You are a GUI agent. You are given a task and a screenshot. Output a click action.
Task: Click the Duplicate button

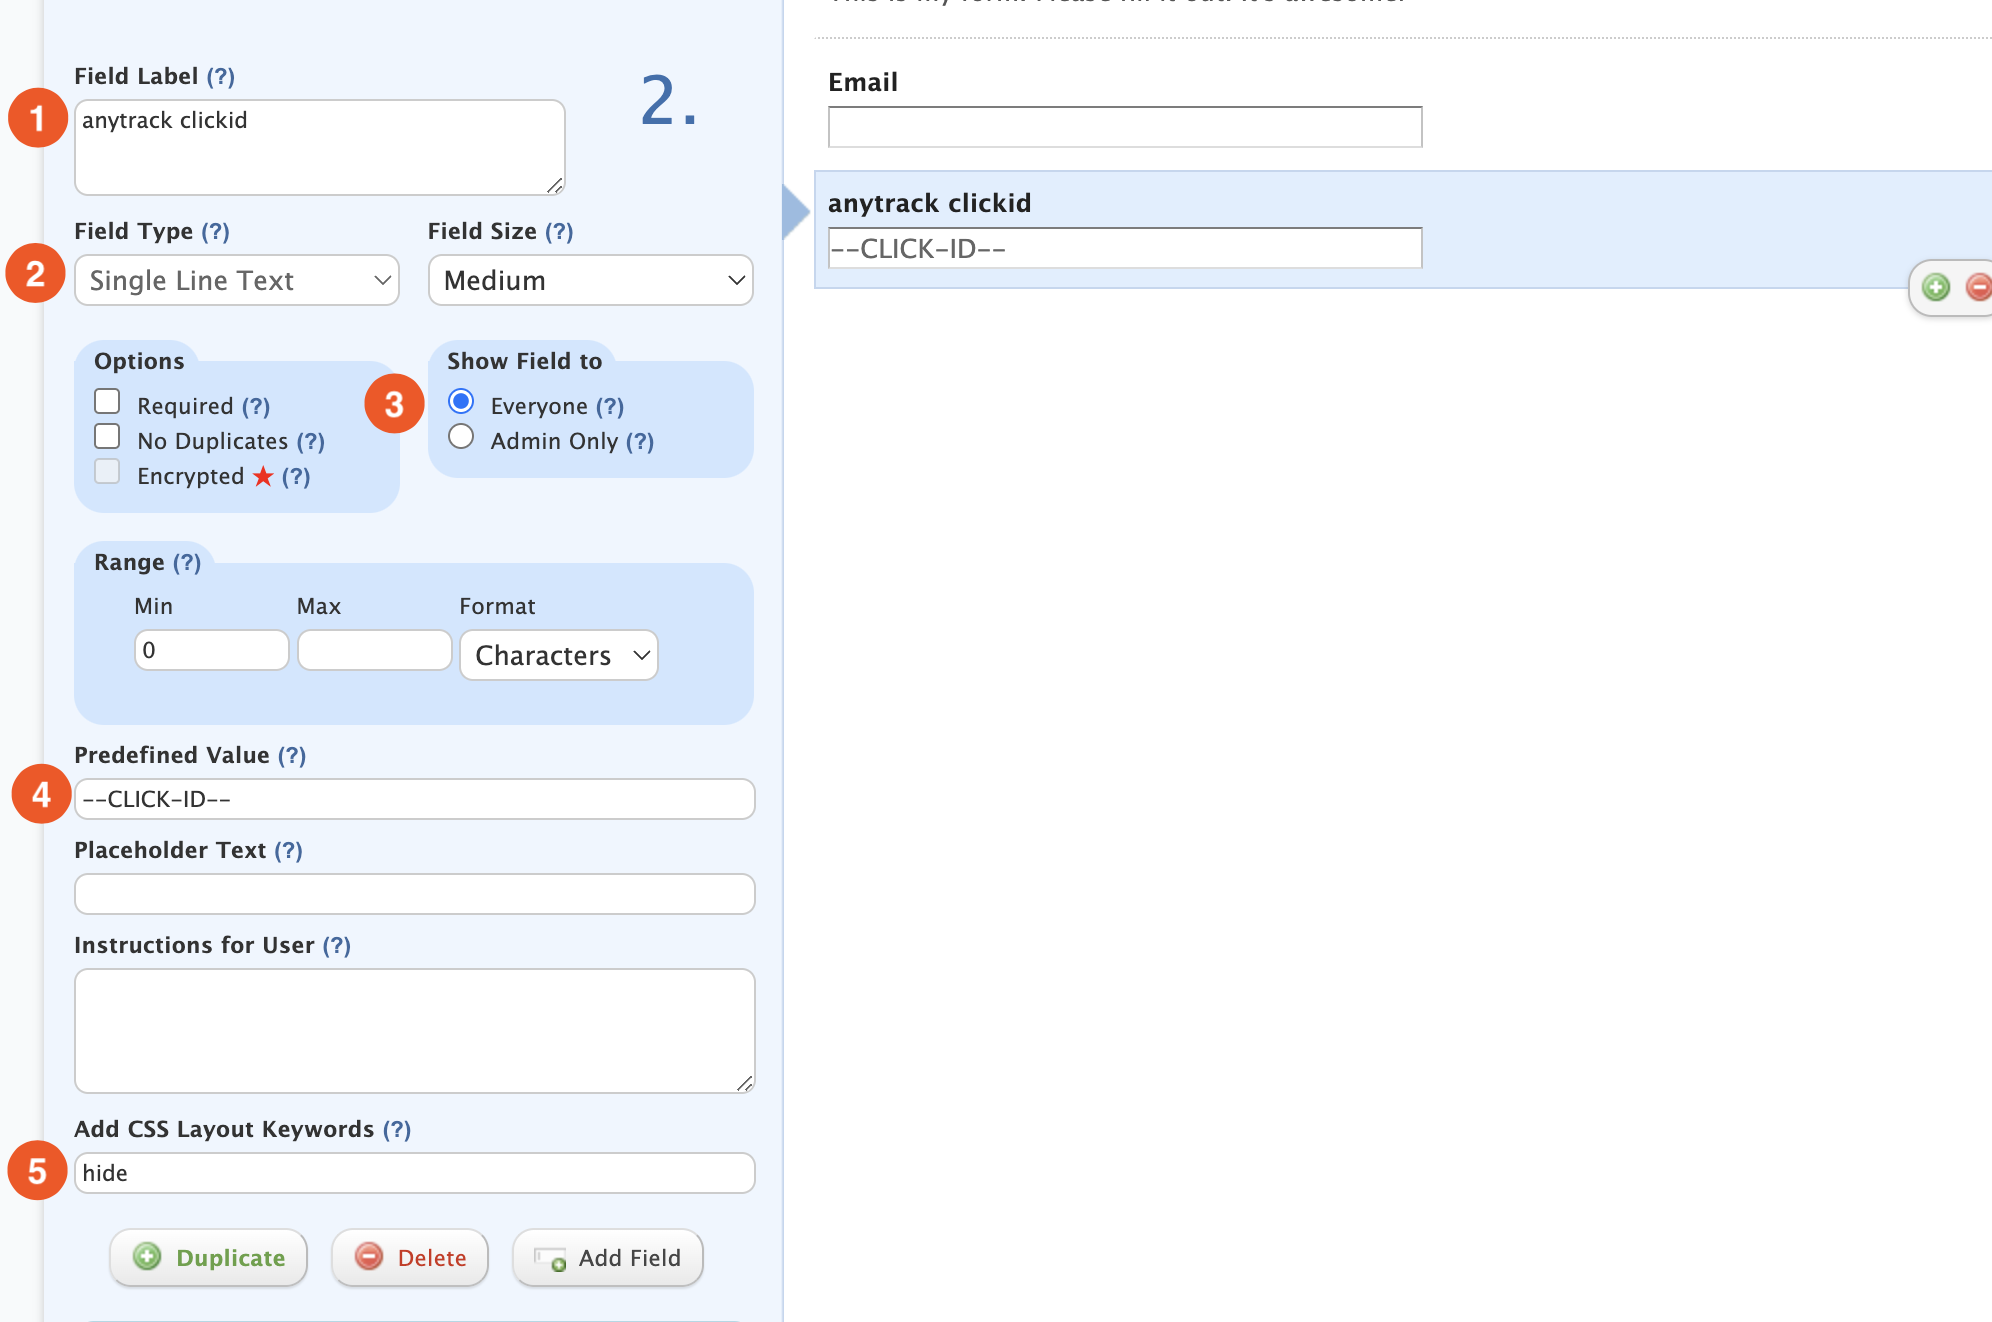208,1258
